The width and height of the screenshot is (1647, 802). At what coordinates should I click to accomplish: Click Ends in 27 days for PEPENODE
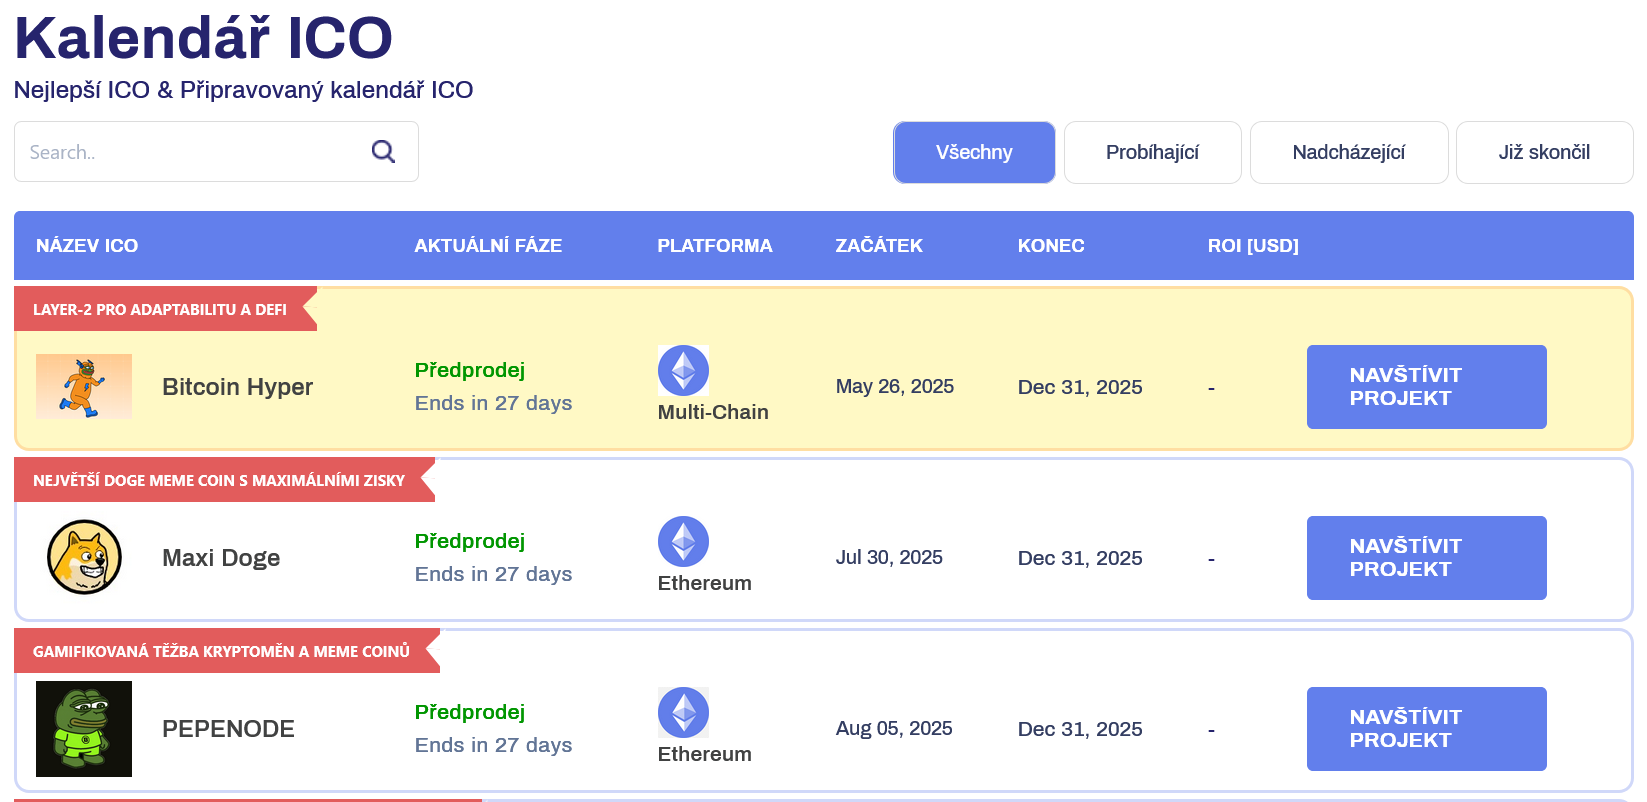point(494,745)
